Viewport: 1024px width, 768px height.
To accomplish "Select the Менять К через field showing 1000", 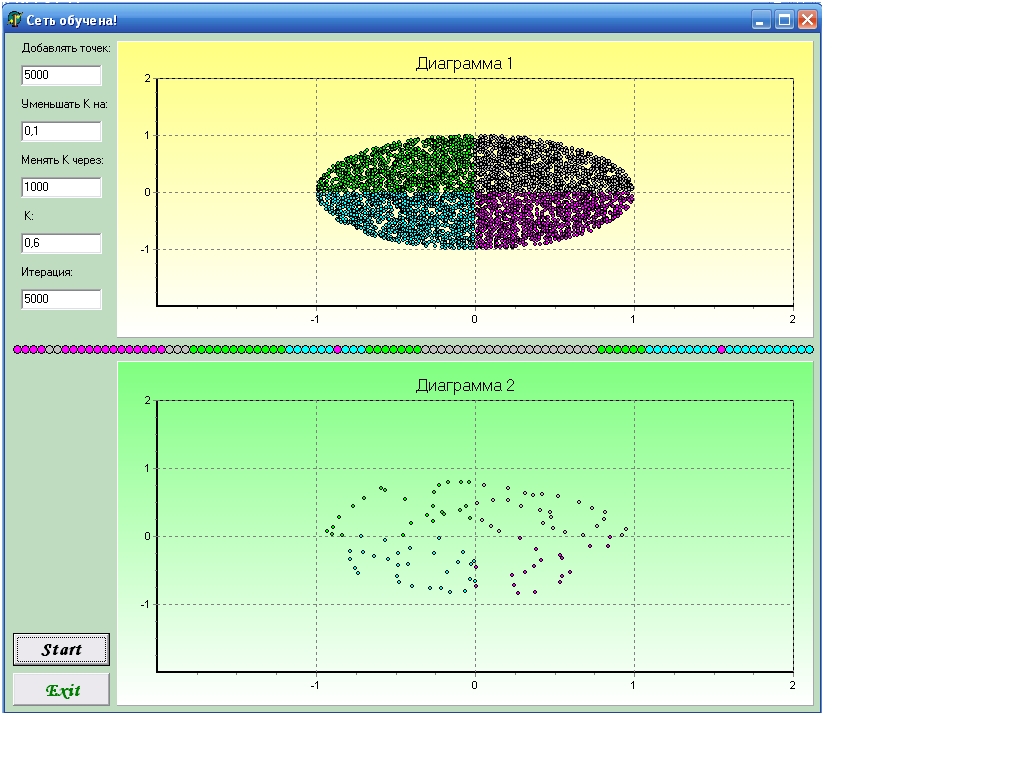I will point(61,187).
